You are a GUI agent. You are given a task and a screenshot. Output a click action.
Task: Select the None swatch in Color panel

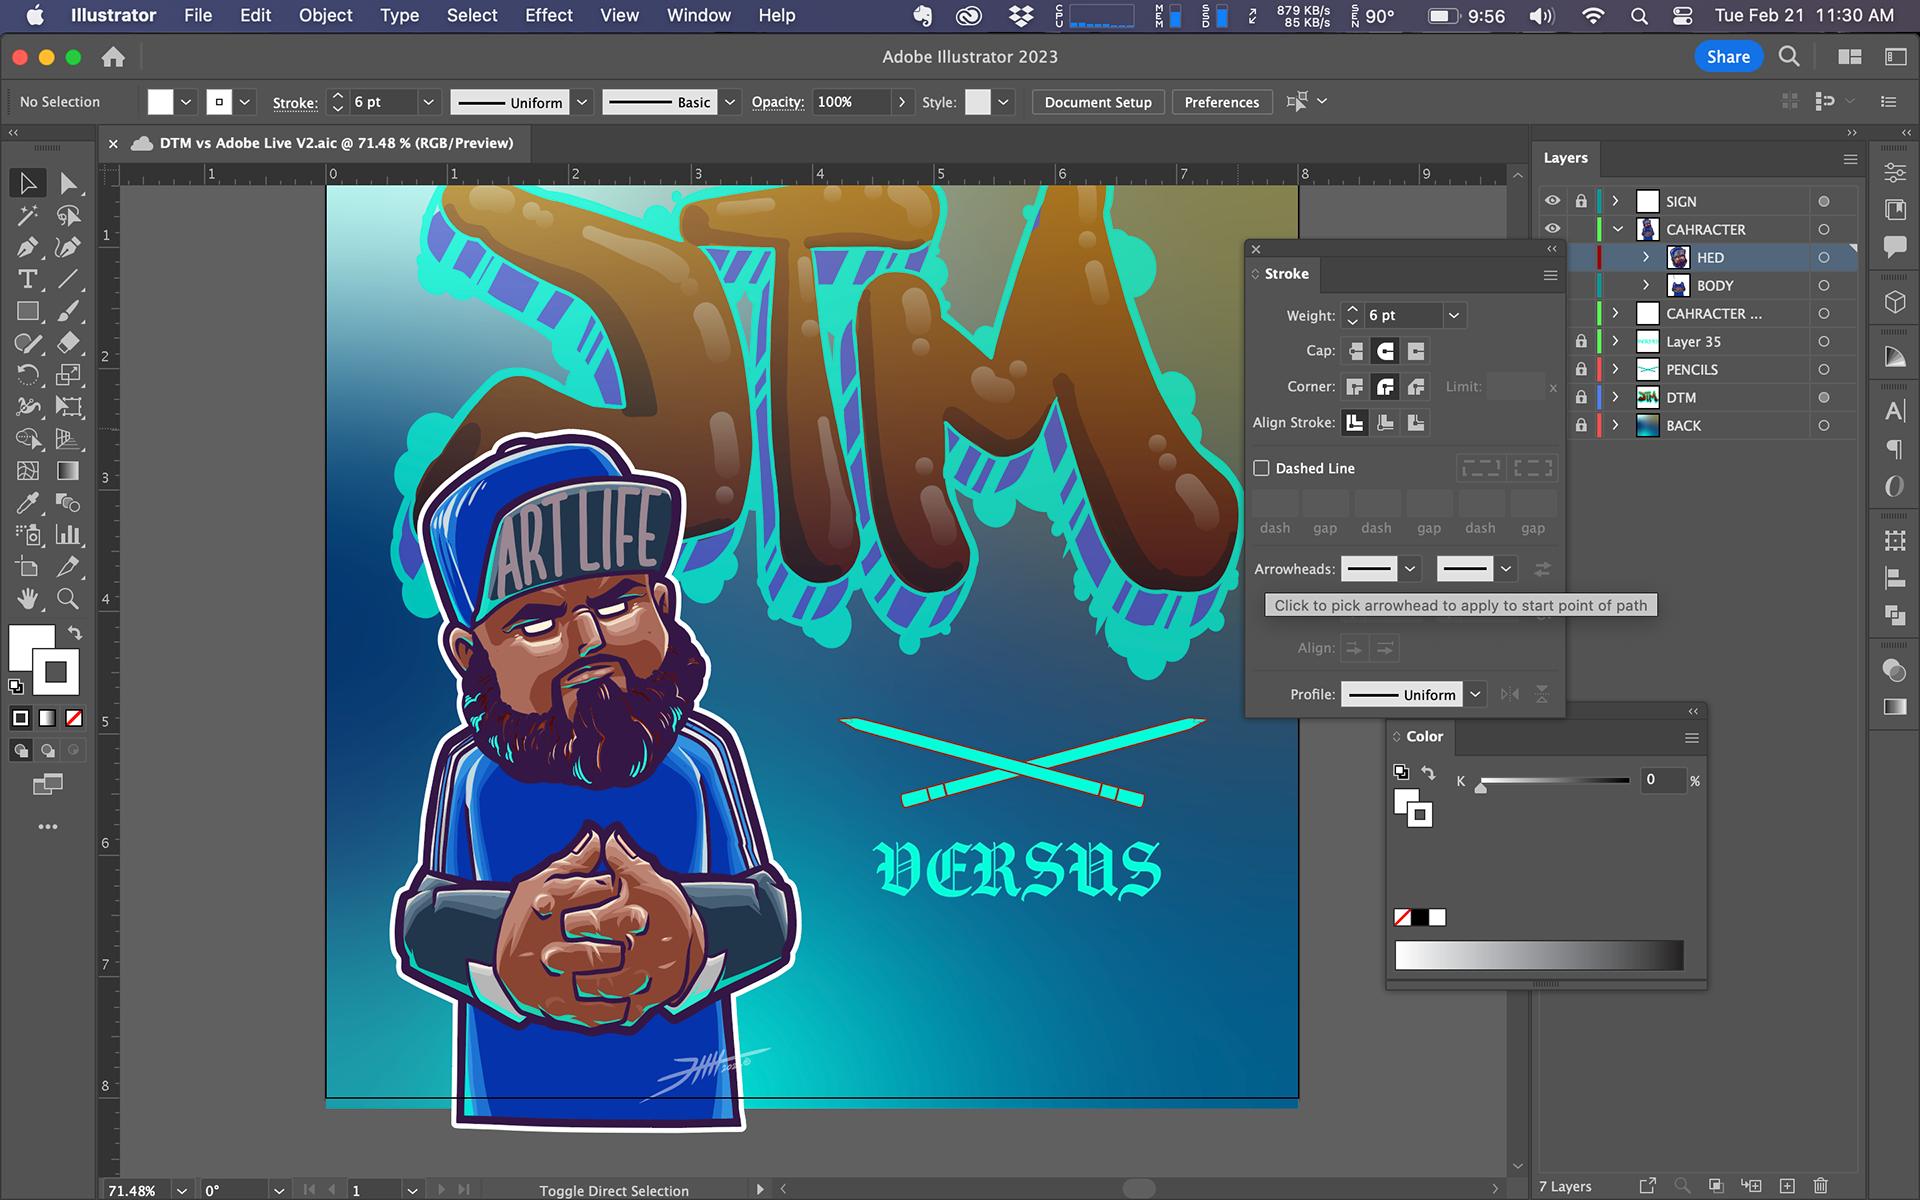1403,917
